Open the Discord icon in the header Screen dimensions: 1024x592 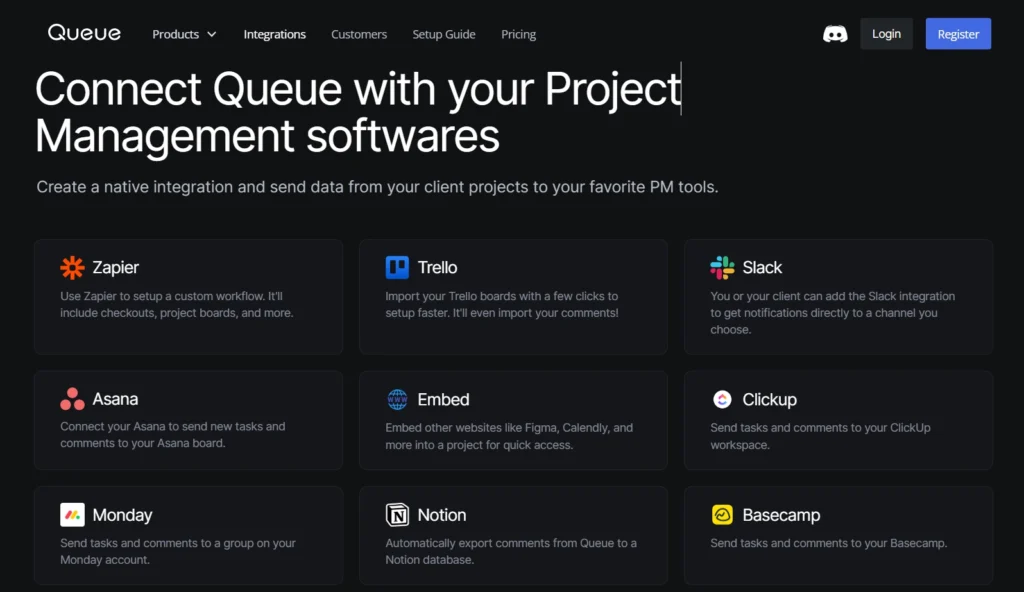pos(835,33)
